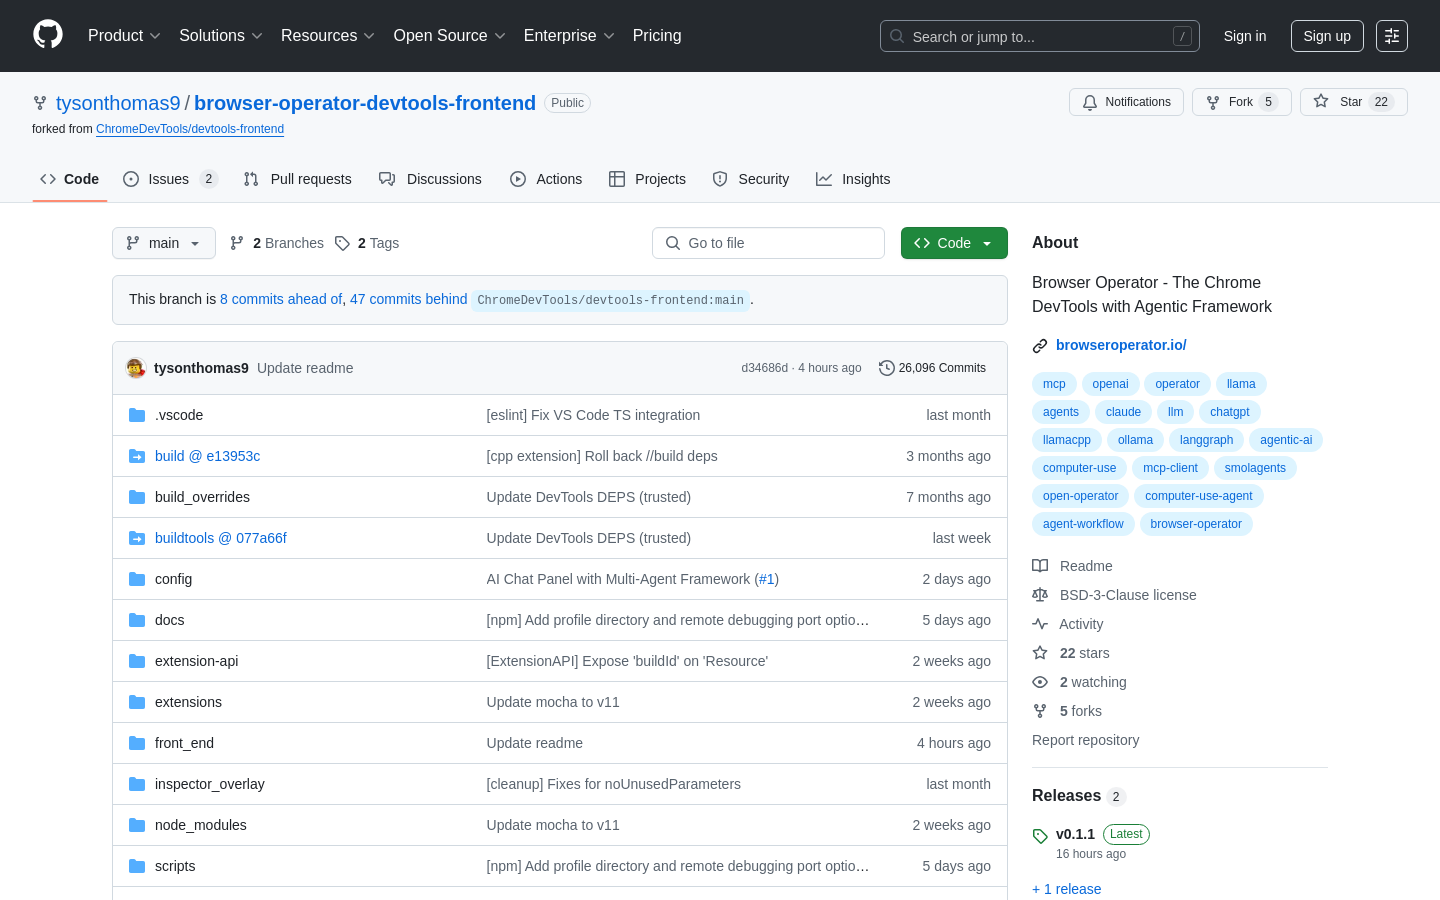Click the Activity pulse icon
This screenshot has width=1440, height=900.
[1040, 624]
